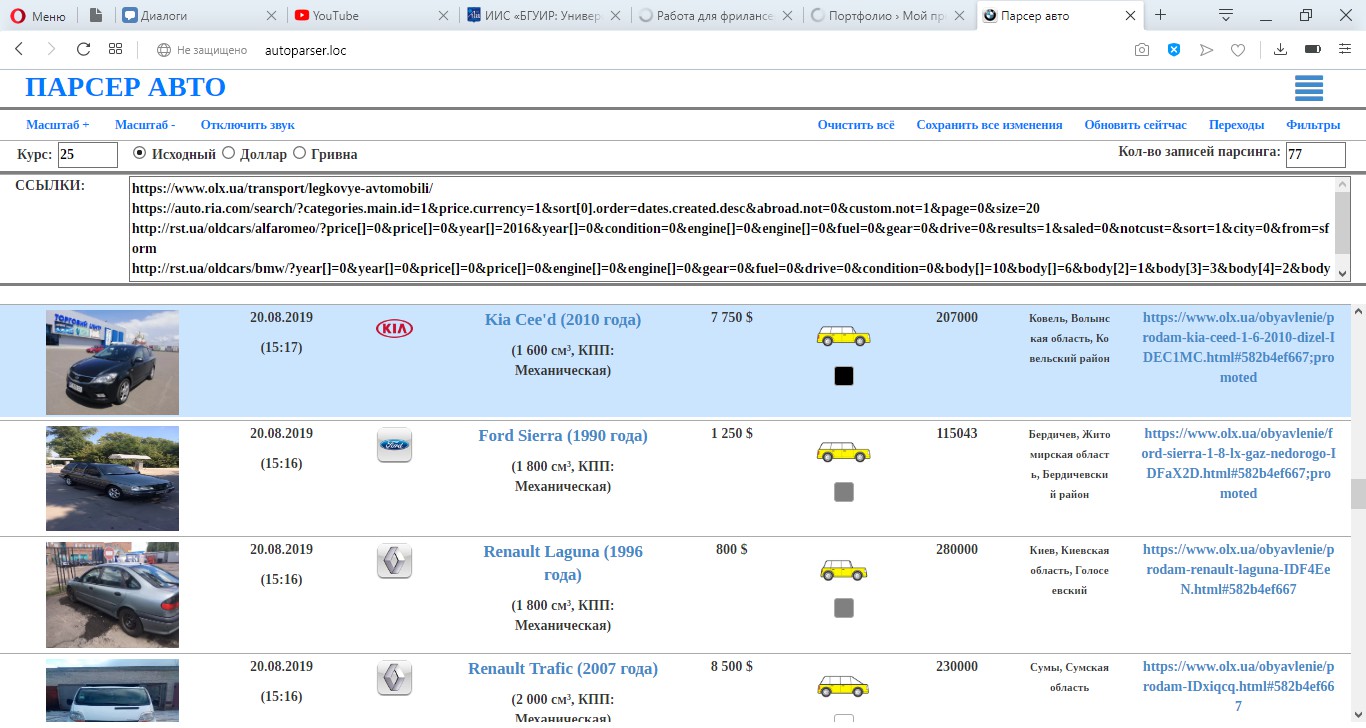
Task: Click the gray color swatch for Ford Sierra
Action: (x=844, y=492)
